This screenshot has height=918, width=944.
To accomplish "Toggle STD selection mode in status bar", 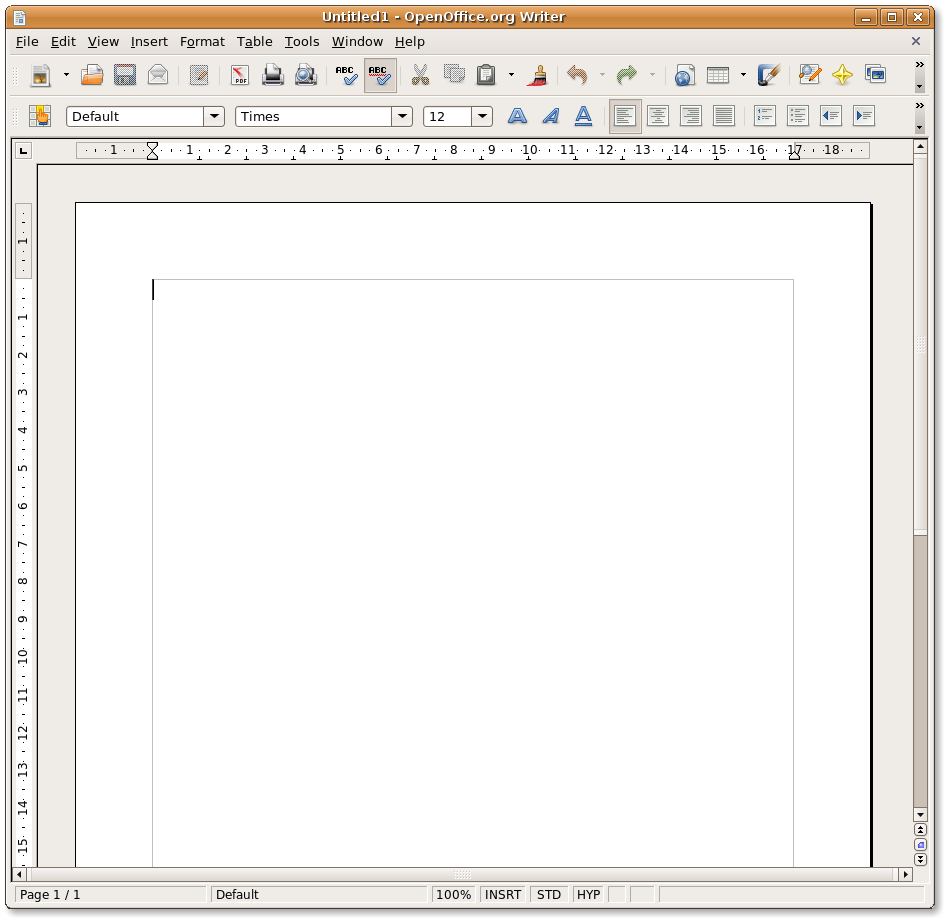I will tap(548, 895).
